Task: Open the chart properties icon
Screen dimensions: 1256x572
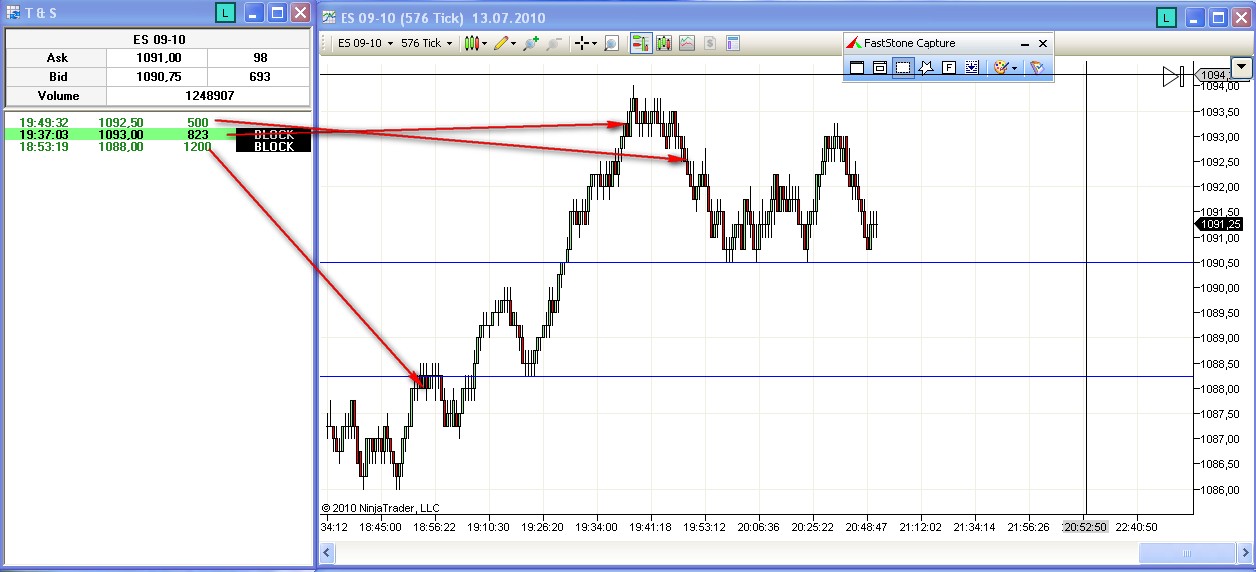Action: tap(732, 43)
